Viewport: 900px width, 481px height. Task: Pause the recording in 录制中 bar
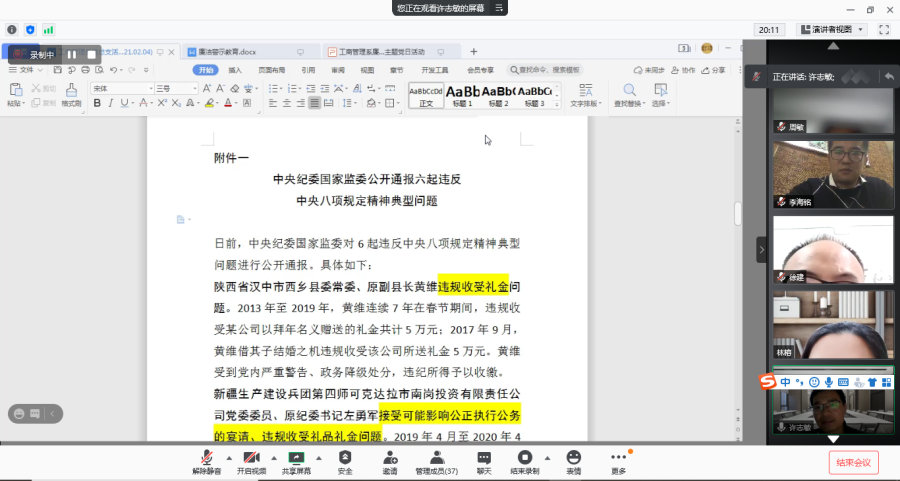coord(72,54)
